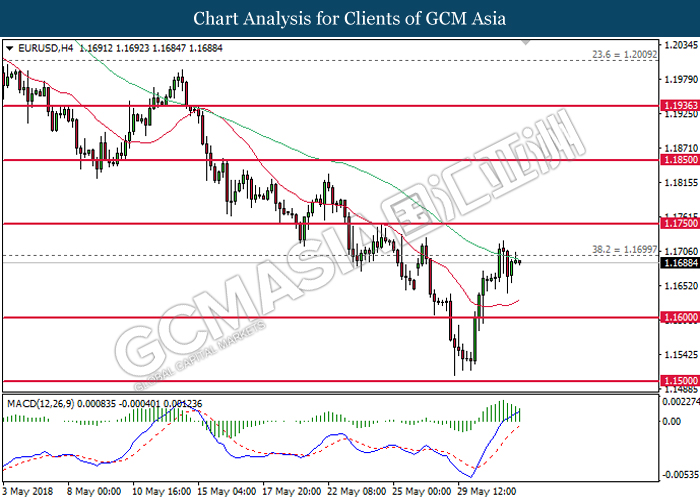Click the 1.16000 red level tag
Viewport: 700px width, 500px height.
click(680, 317)
